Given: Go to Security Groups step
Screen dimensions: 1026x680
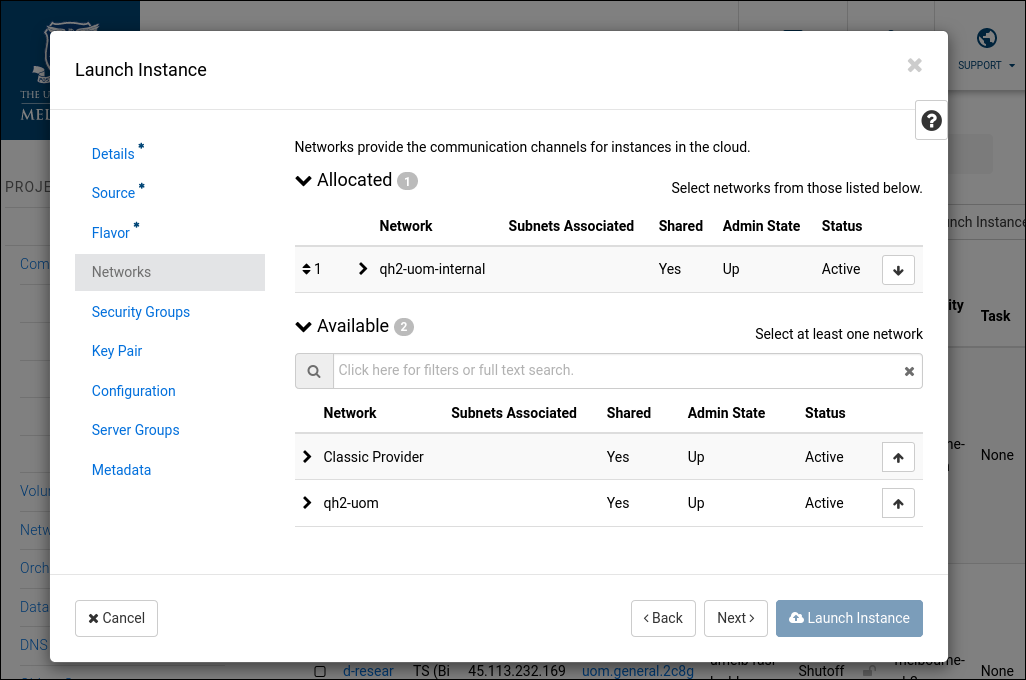Looking at the screenshot, I should (141, 312).
